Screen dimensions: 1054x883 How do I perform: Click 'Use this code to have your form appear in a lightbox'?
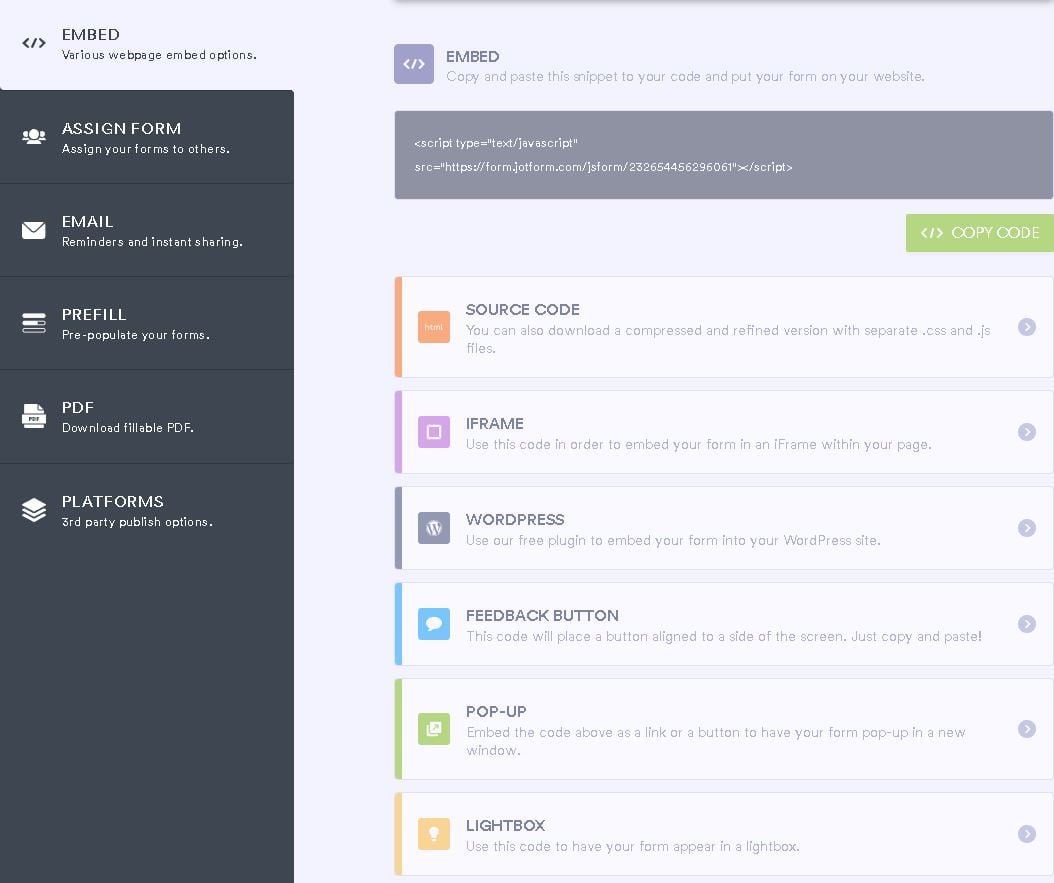pos(633,847)
